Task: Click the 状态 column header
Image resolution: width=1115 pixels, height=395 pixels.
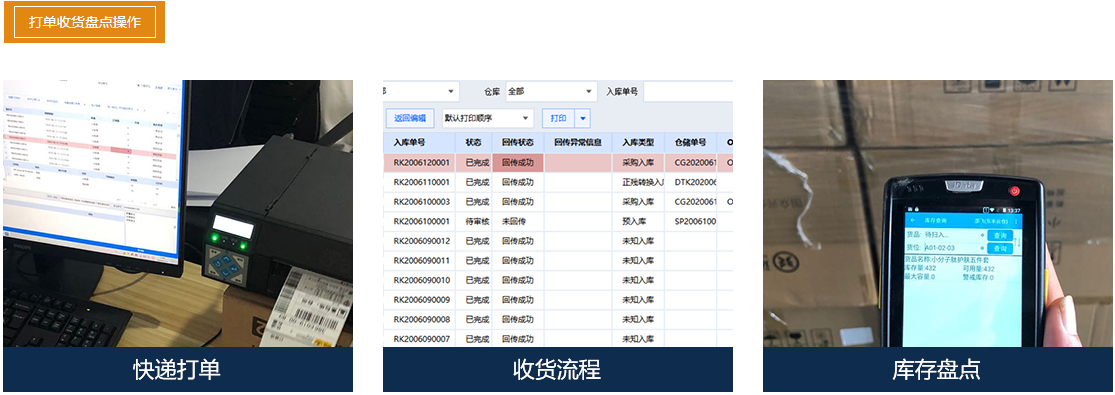Action: 474,143
